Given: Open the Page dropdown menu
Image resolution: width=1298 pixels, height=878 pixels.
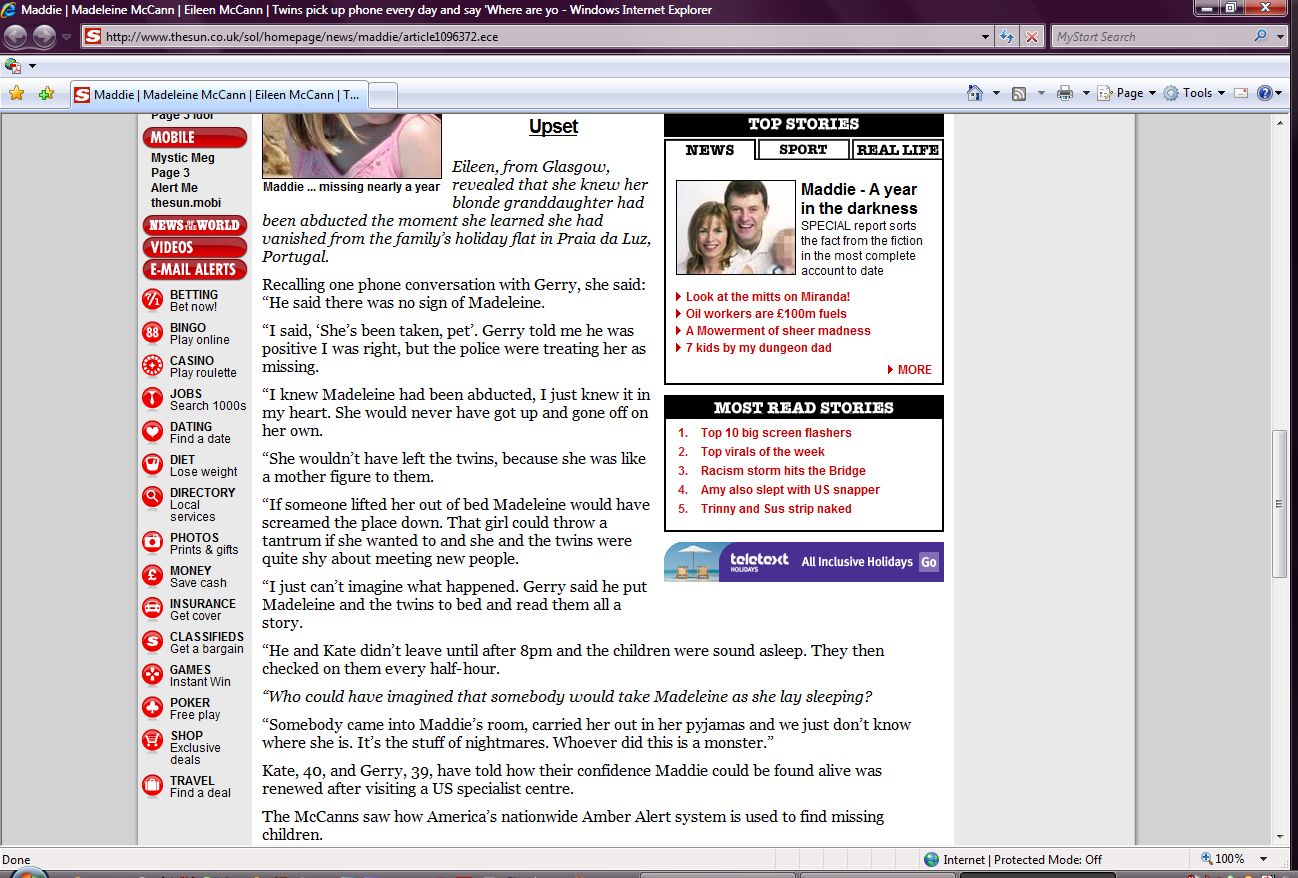Looking at the screenshot, I should point(1128,93).
